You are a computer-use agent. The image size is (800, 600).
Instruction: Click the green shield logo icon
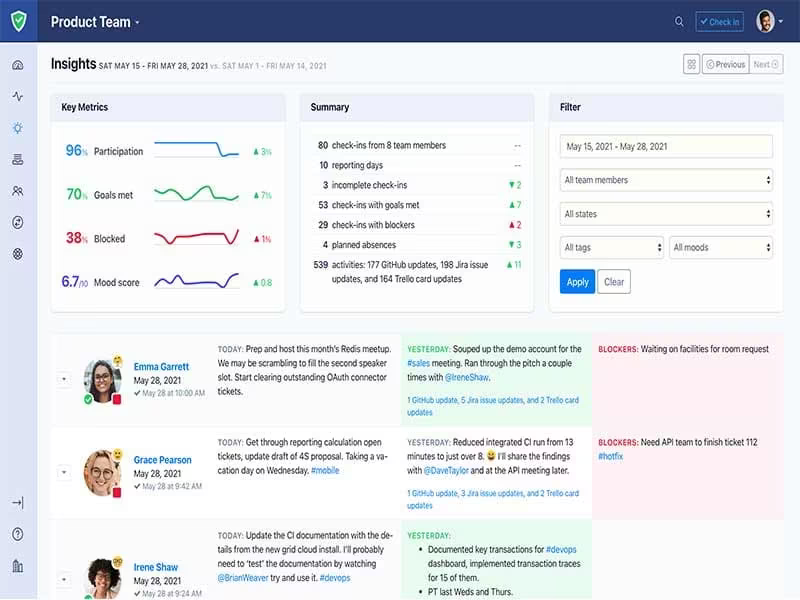pos(18,21)
